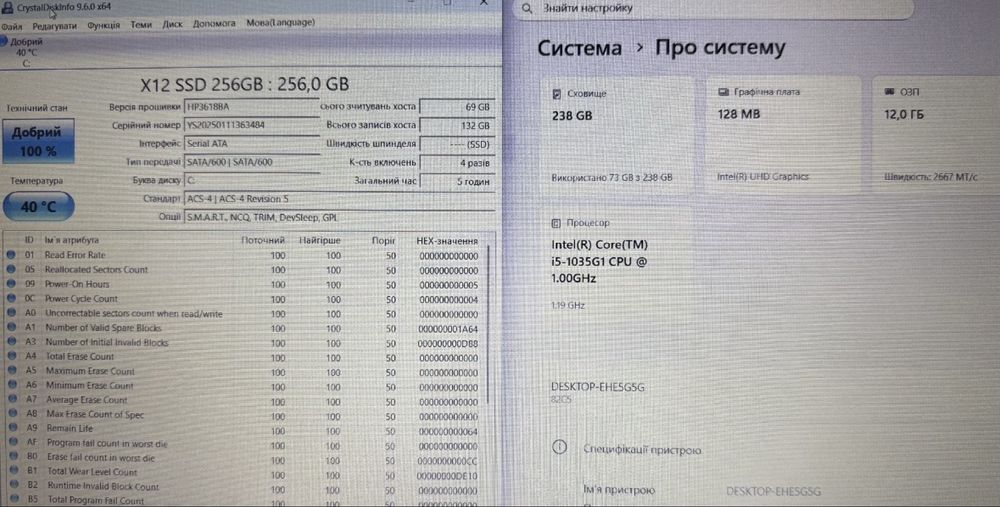This screenshot has height=507, width=1000.
Task: Click the Специфікації пристрою section header
Action: pos(642,450)
